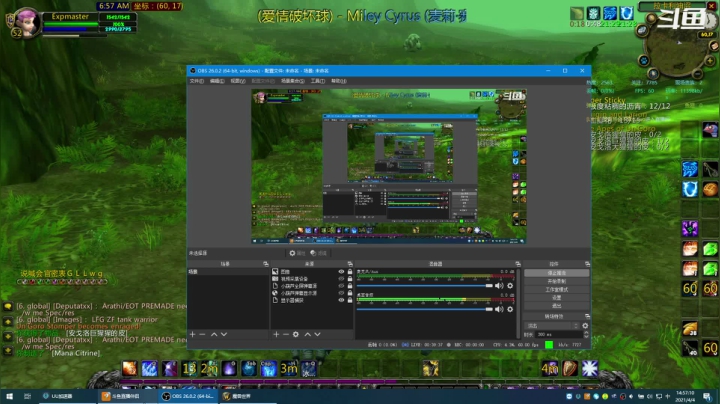Click the shield buff icon at top right
Viewport: 720px width, 404px height.
coord(626,13)
